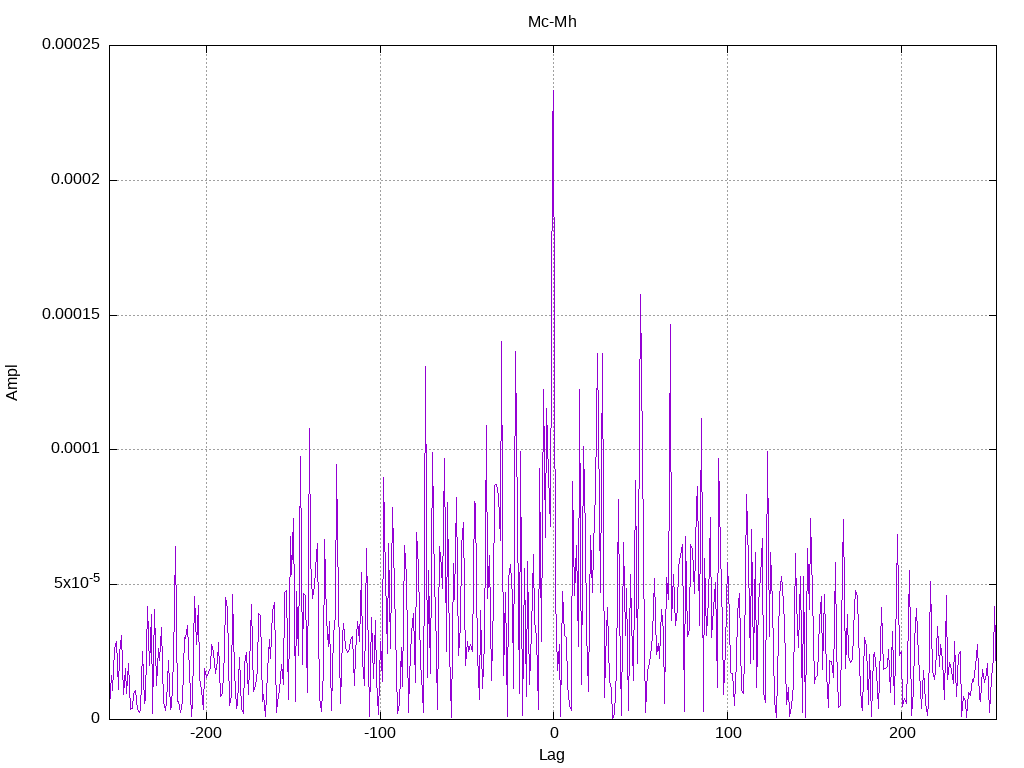Screen dimensions: 1024x768
Task: Click the x-axis tick label 200
Action: 902,733
